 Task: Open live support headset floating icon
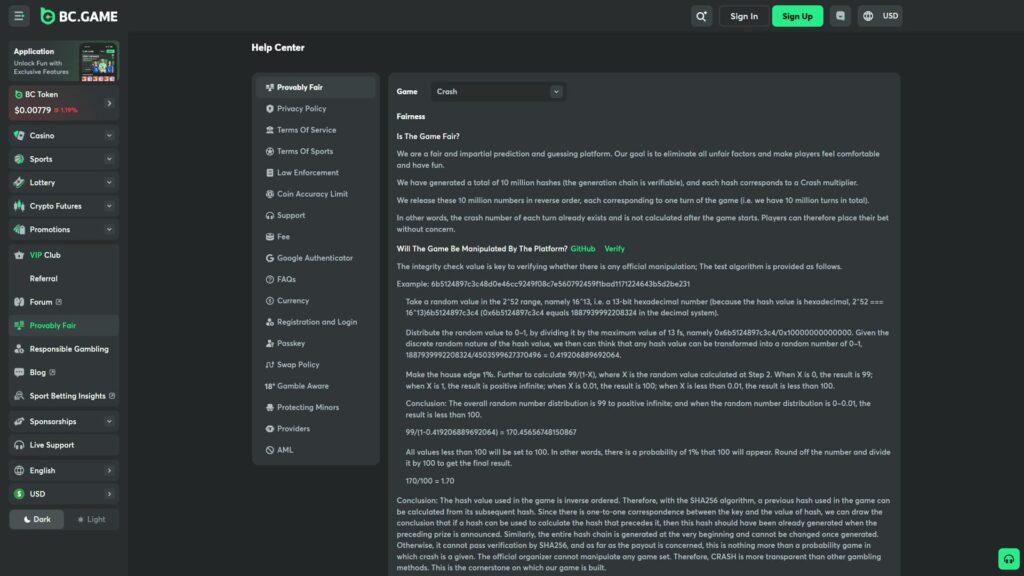pos(1008,559)
